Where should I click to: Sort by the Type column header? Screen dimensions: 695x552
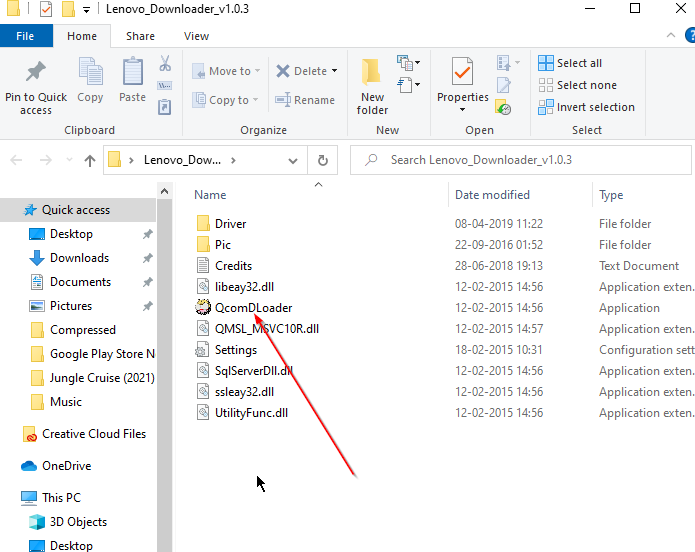click(x=611, y=195)
